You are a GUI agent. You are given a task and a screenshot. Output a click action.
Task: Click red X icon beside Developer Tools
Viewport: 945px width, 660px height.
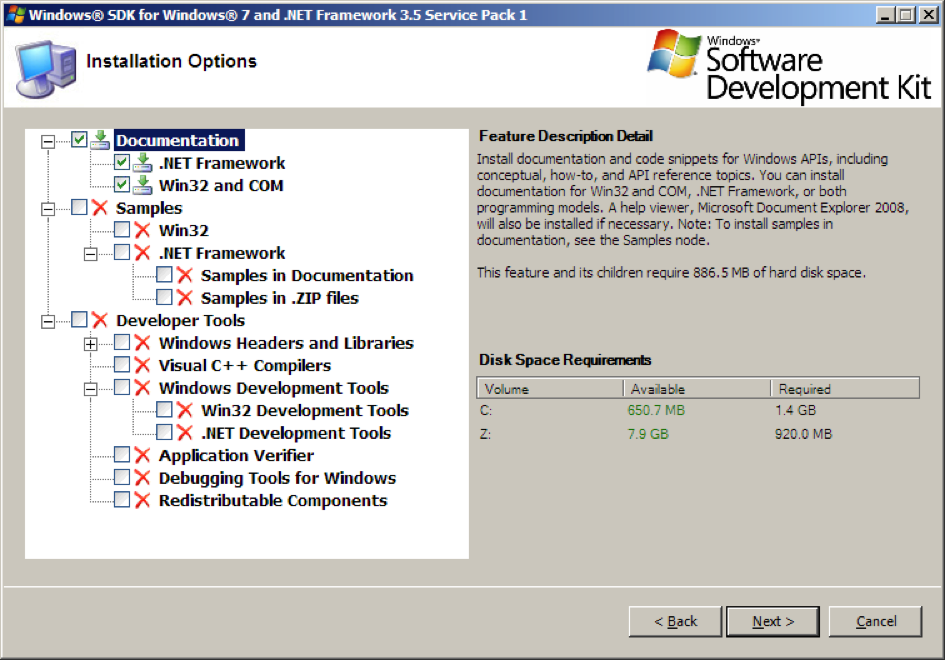(x=100, y=320)
